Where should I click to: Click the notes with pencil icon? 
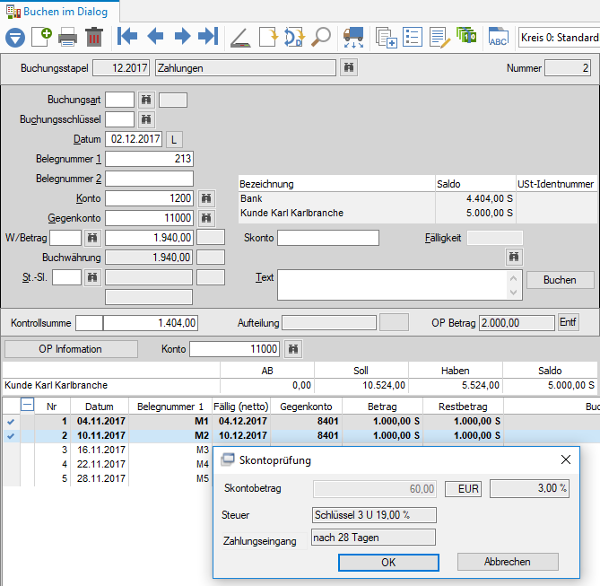coord(439,38)
